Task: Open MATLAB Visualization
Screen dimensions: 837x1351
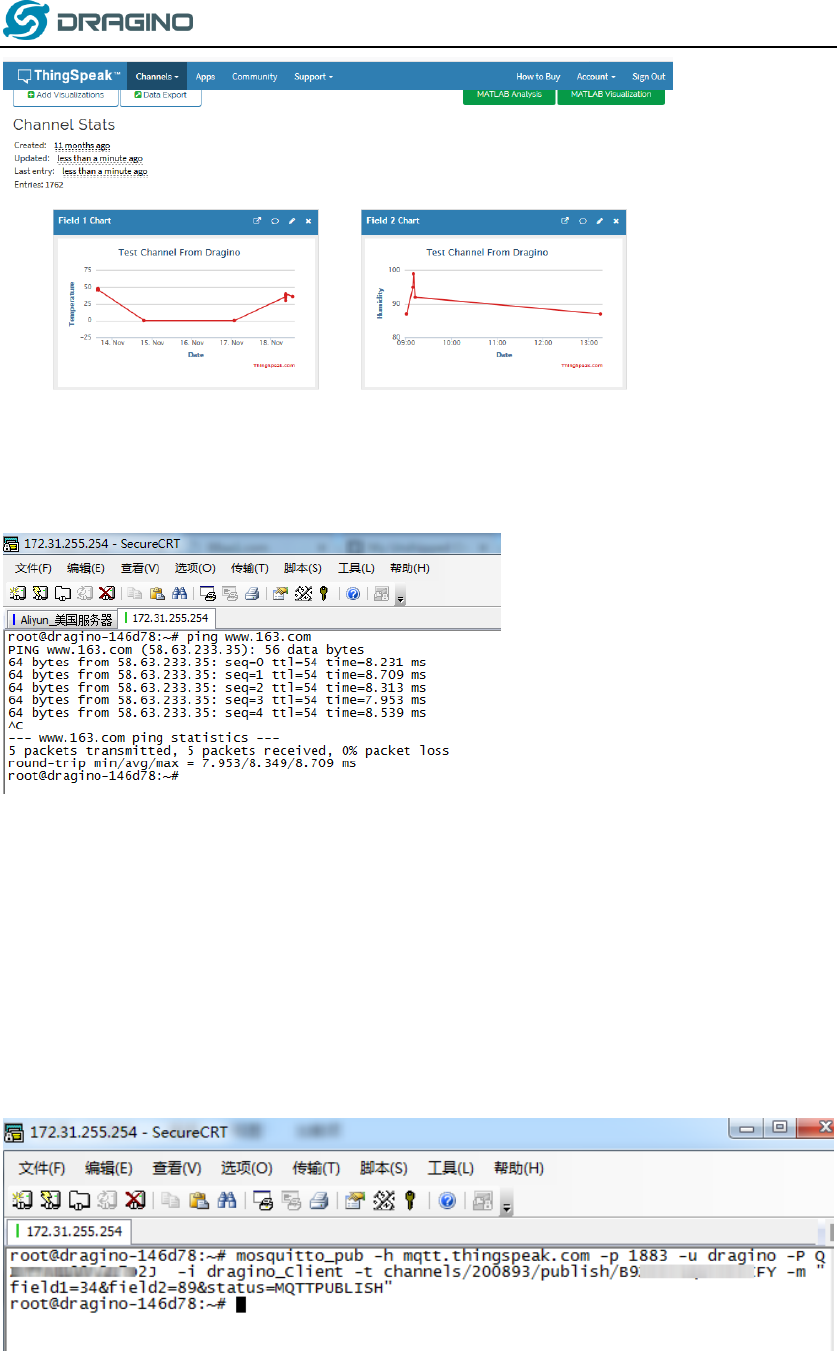Action: point(611,95)
